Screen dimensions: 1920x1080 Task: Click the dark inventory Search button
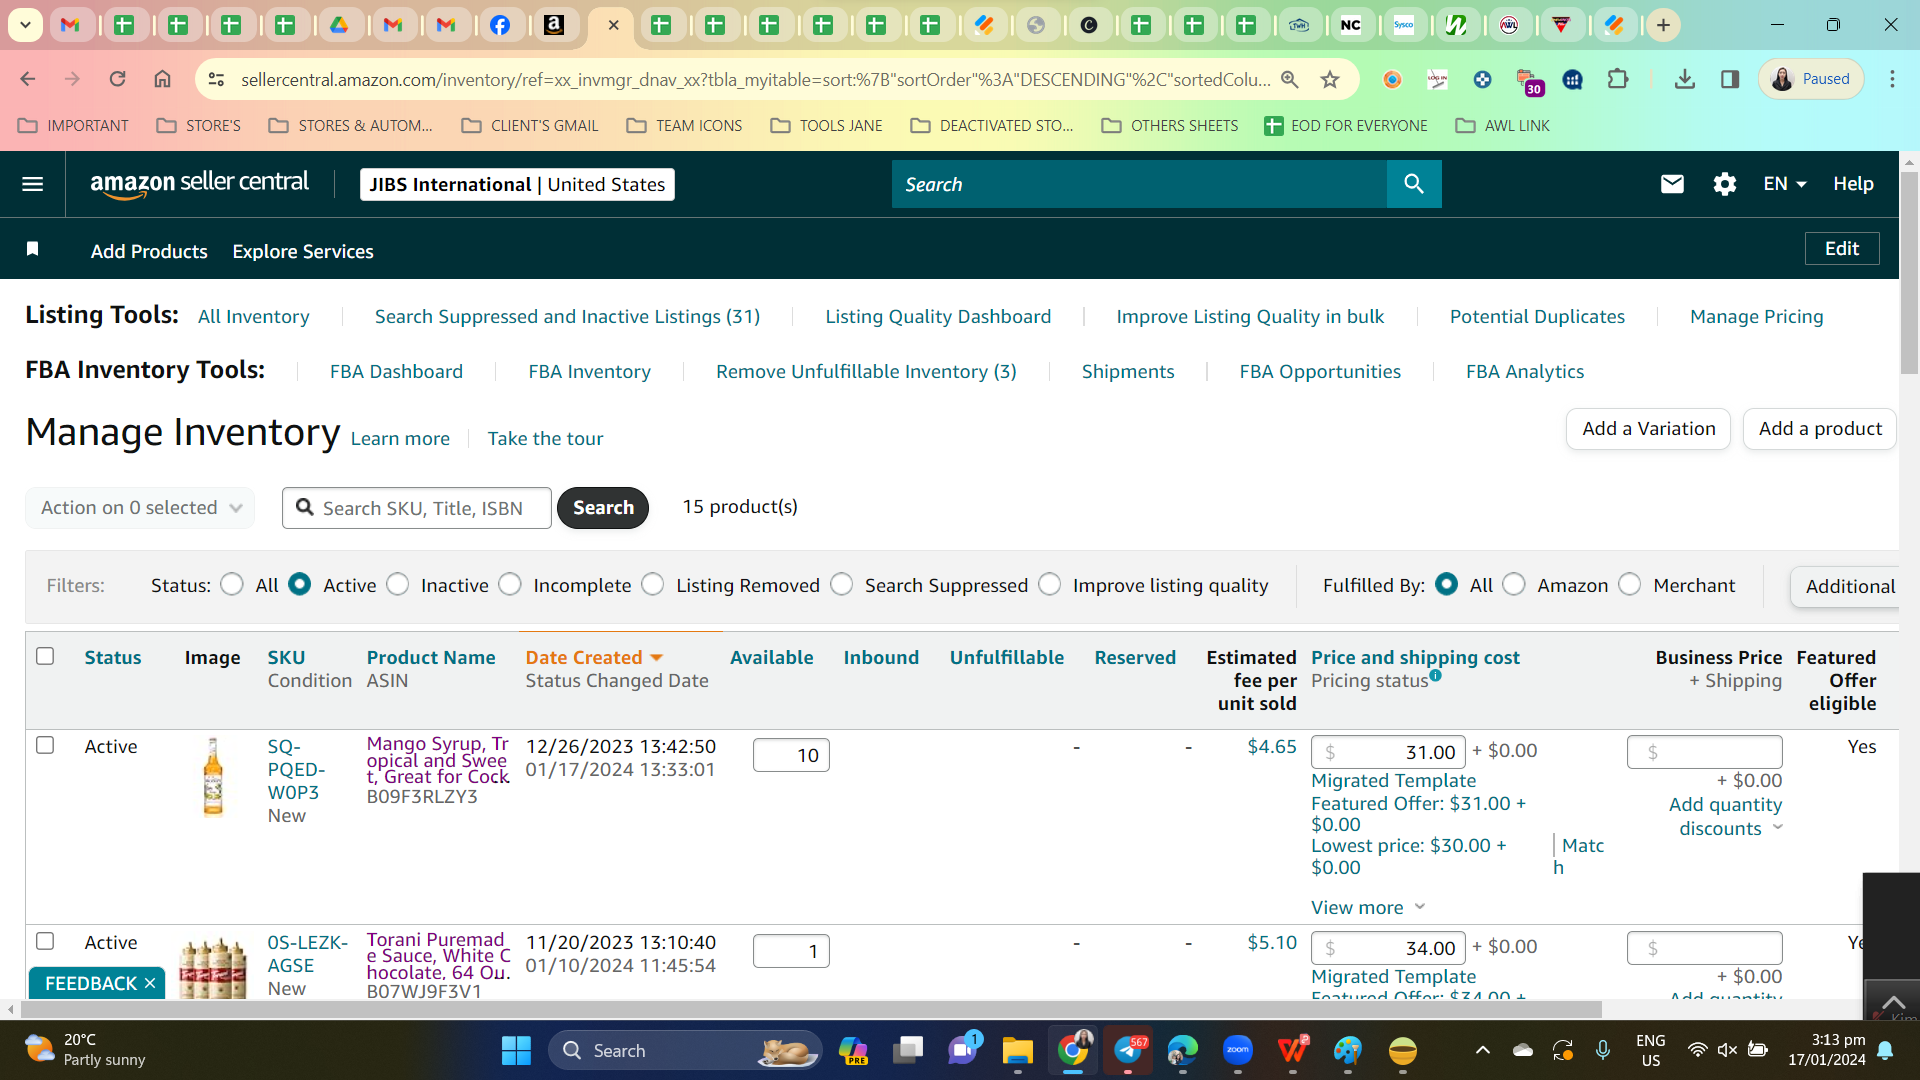603,508
